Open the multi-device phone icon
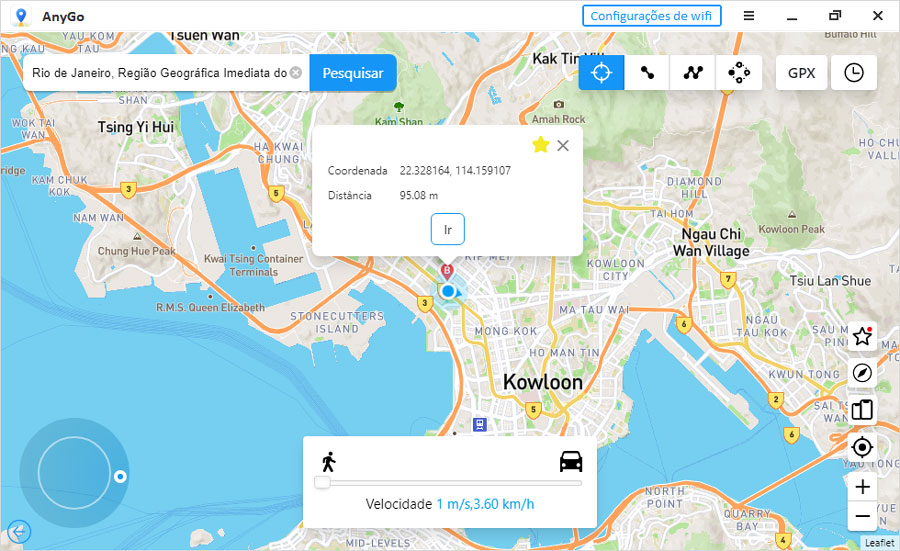 point(862,410)
